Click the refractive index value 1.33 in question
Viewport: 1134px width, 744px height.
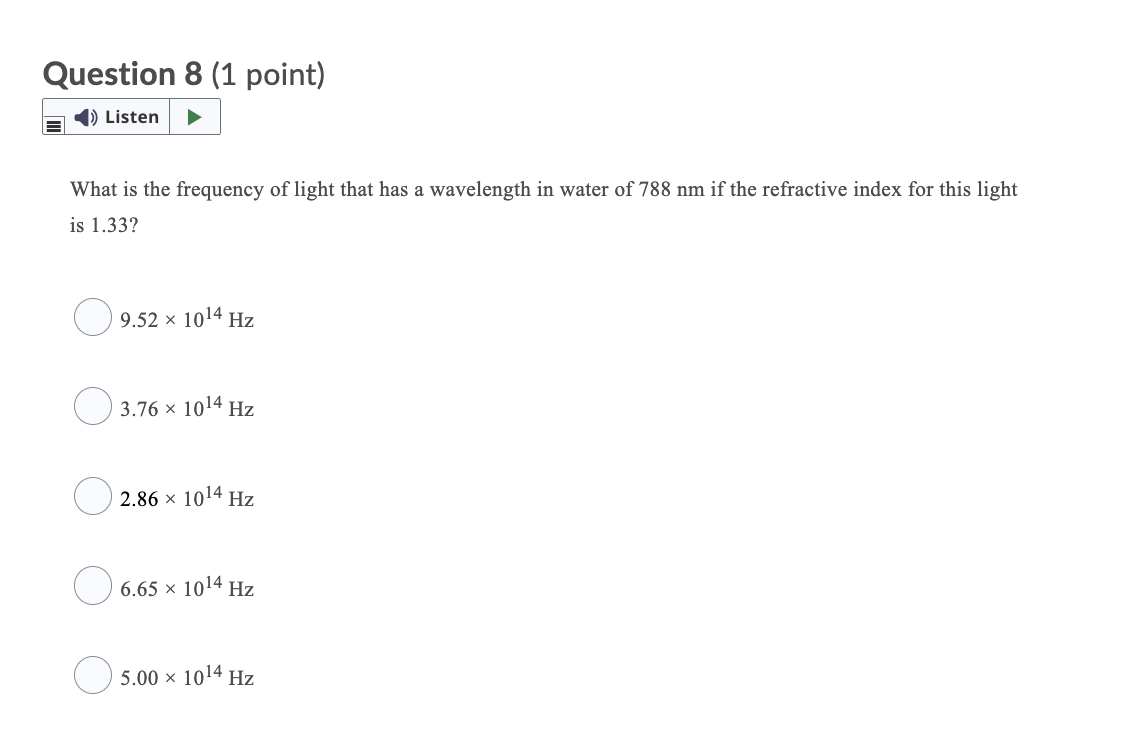tap(113, 225)
